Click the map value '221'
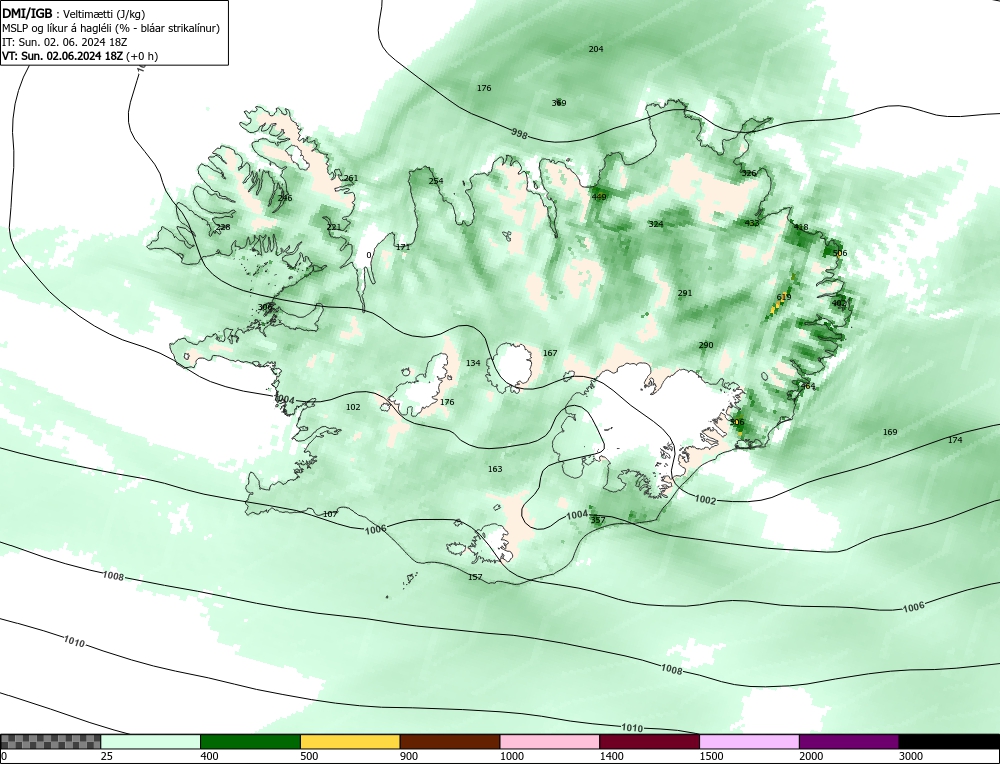Viewport: 1000px width, 764px height. (334, 228)
